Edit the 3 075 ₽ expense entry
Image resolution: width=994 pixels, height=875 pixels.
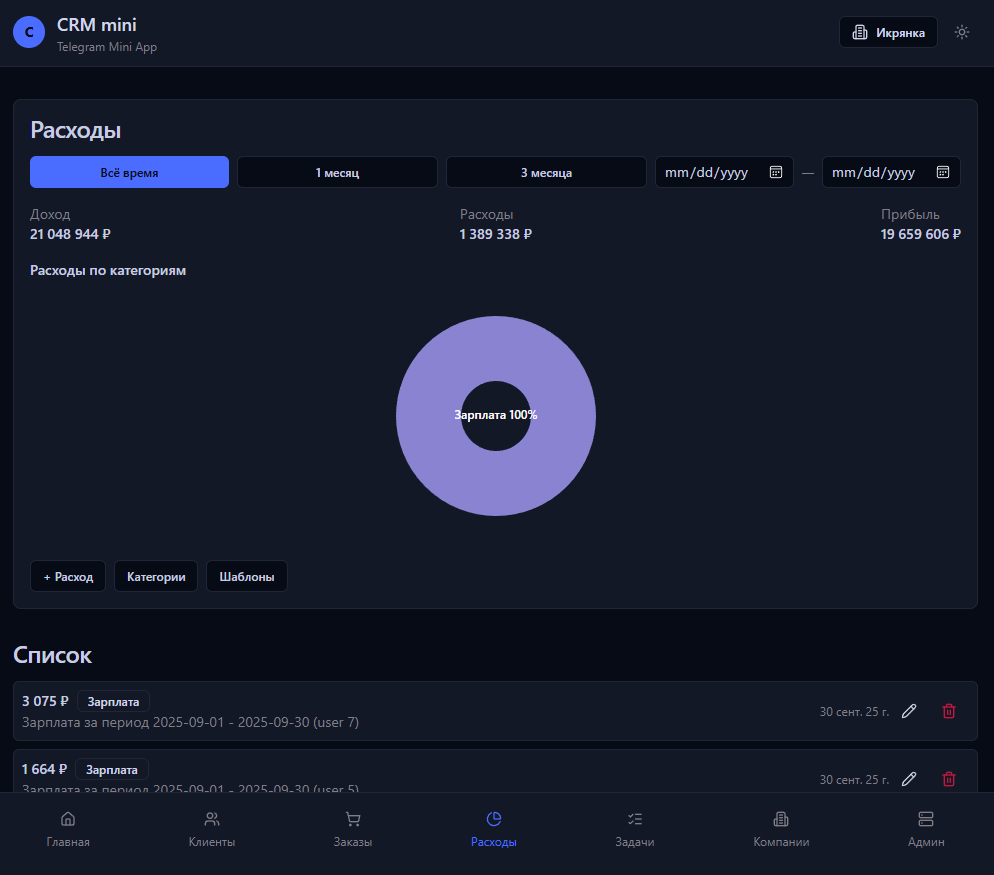click(909, 711)
